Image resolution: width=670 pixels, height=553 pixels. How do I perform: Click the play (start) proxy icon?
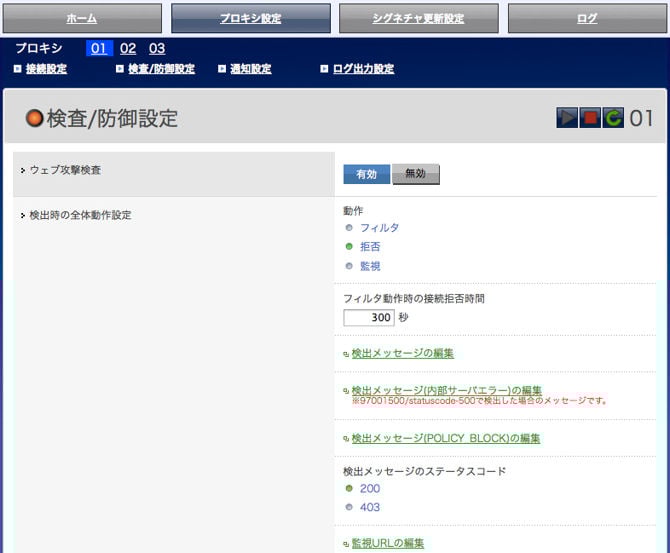(x=567, y=118)
